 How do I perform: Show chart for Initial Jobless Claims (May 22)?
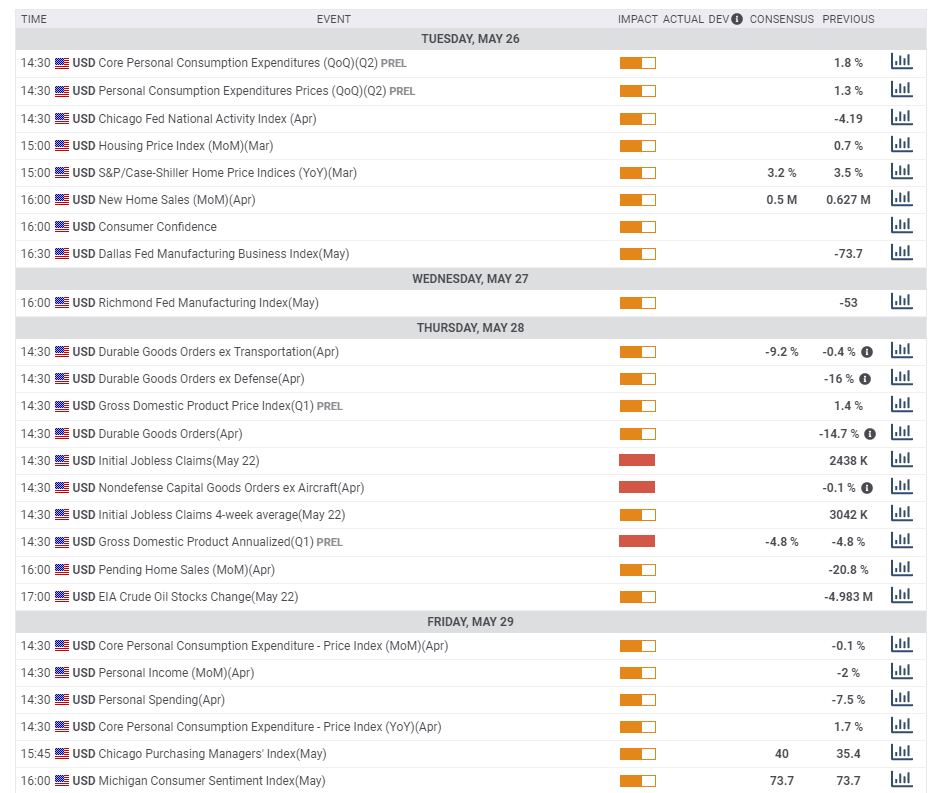pyautogui.click(x=901, y=460)
